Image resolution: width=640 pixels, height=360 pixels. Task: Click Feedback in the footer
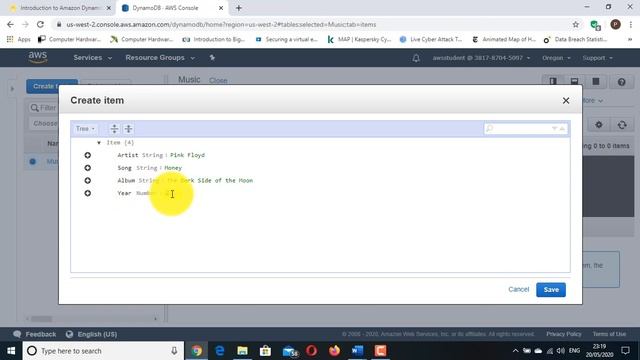click(35, 334)
